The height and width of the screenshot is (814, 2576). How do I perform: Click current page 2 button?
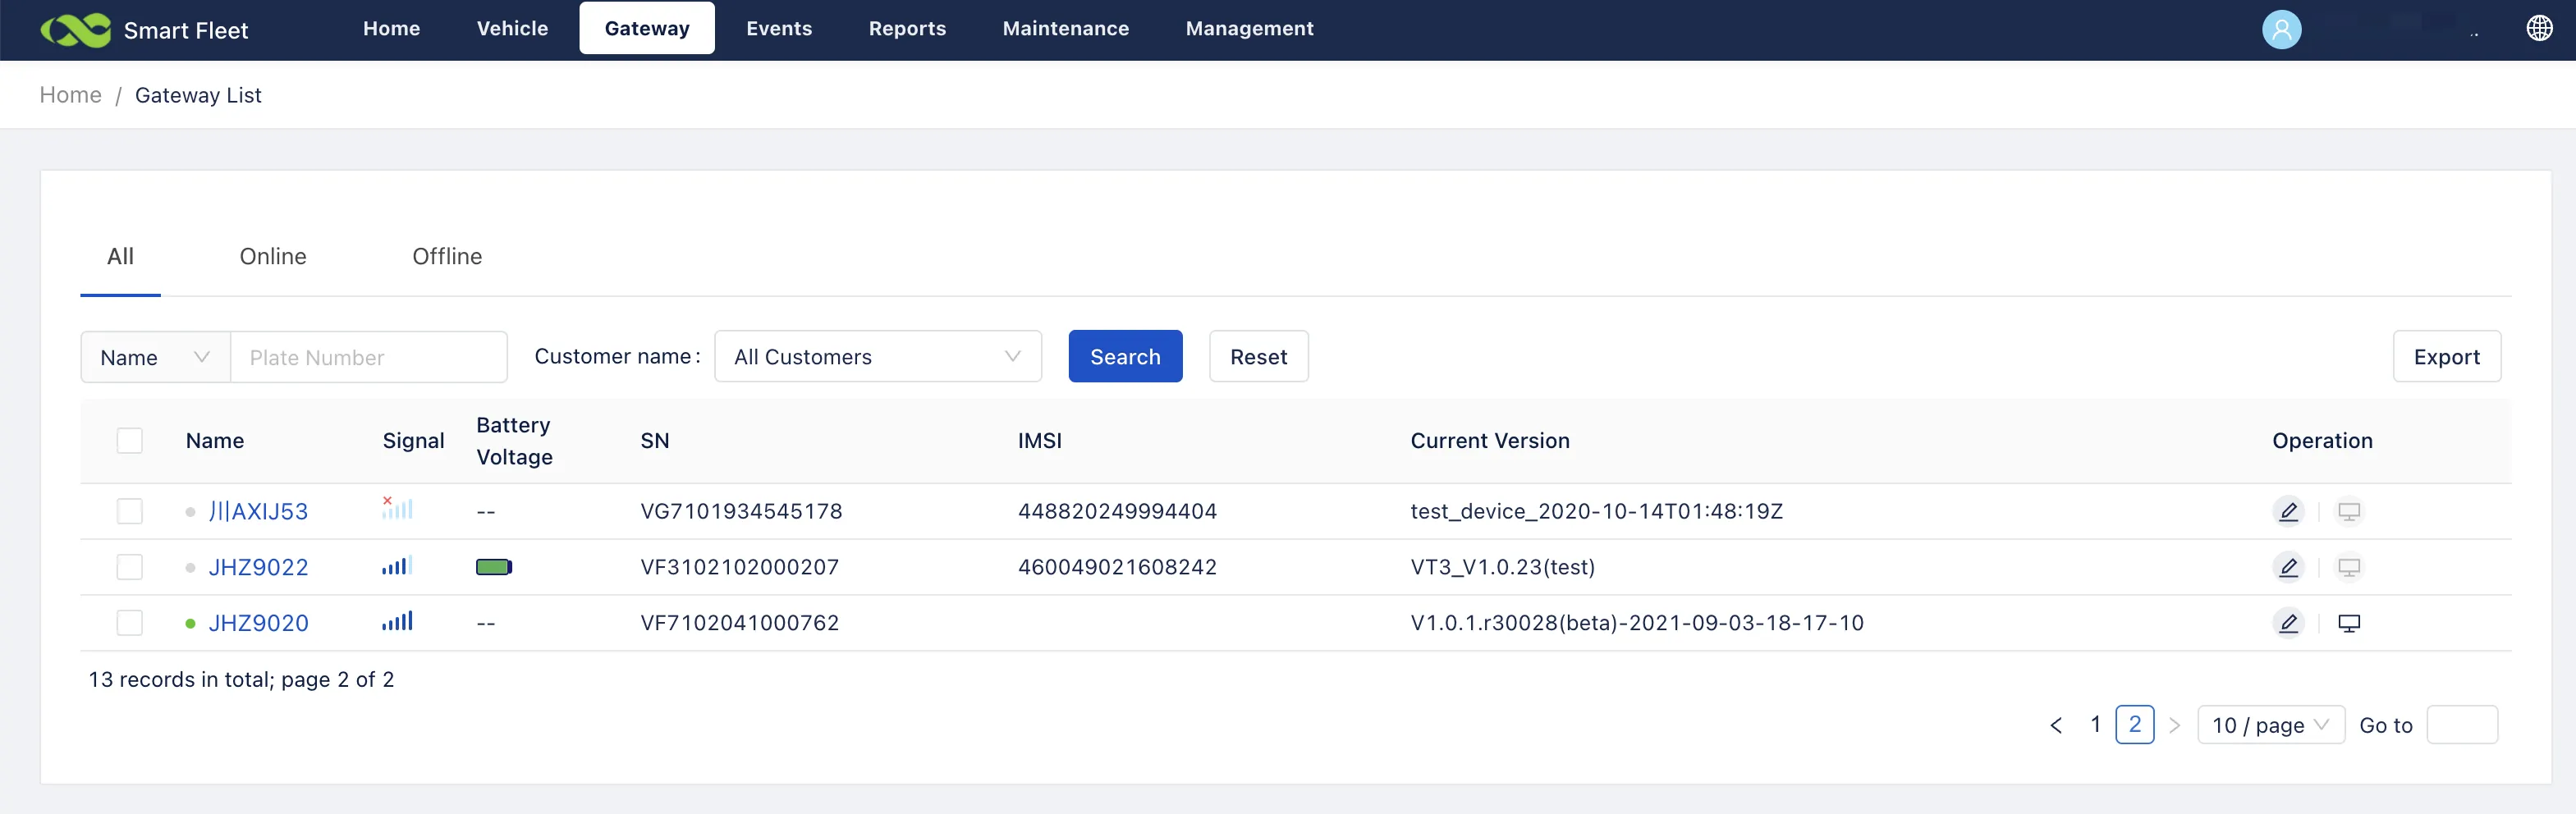tap(2134, 725)
